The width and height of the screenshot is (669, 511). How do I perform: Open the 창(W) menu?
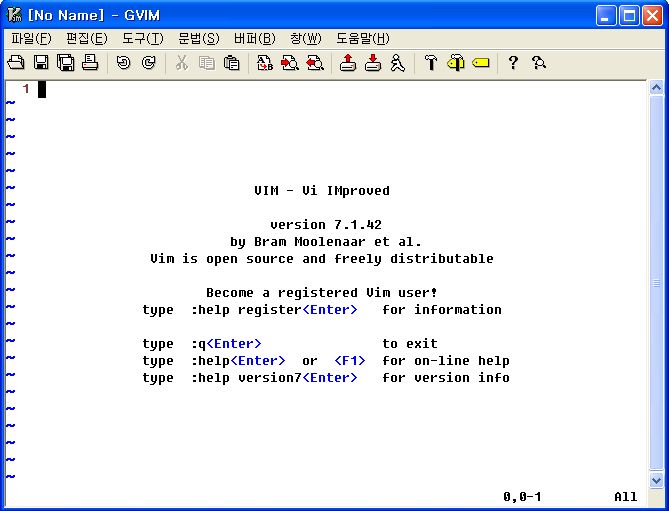[x=306, y=39]
